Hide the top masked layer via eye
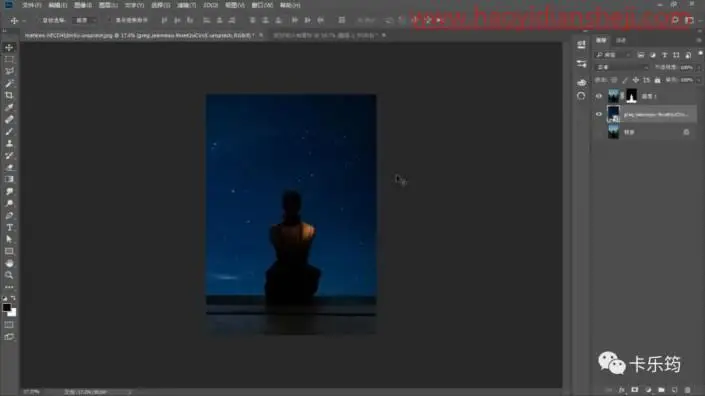The image size is (705, 396). point(598,96)
